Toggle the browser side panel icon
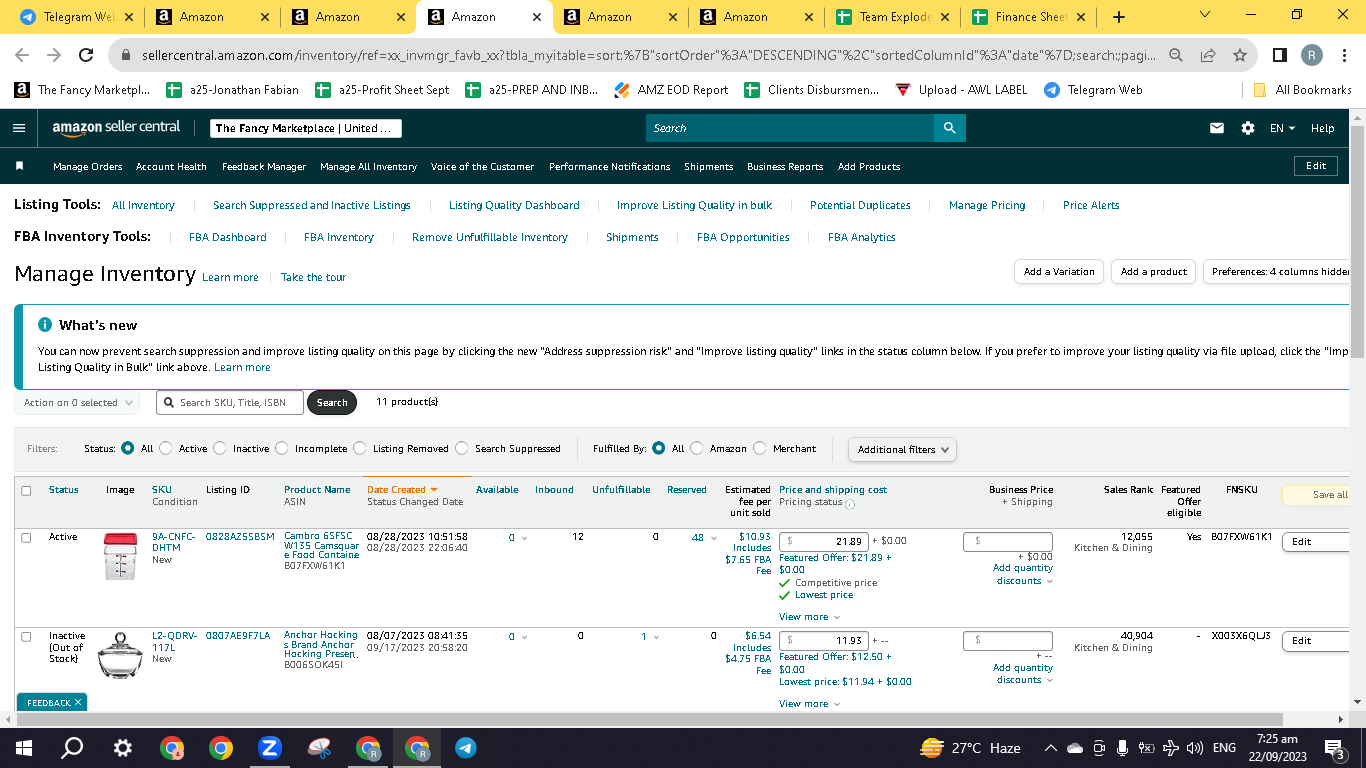 (1280, 55)
